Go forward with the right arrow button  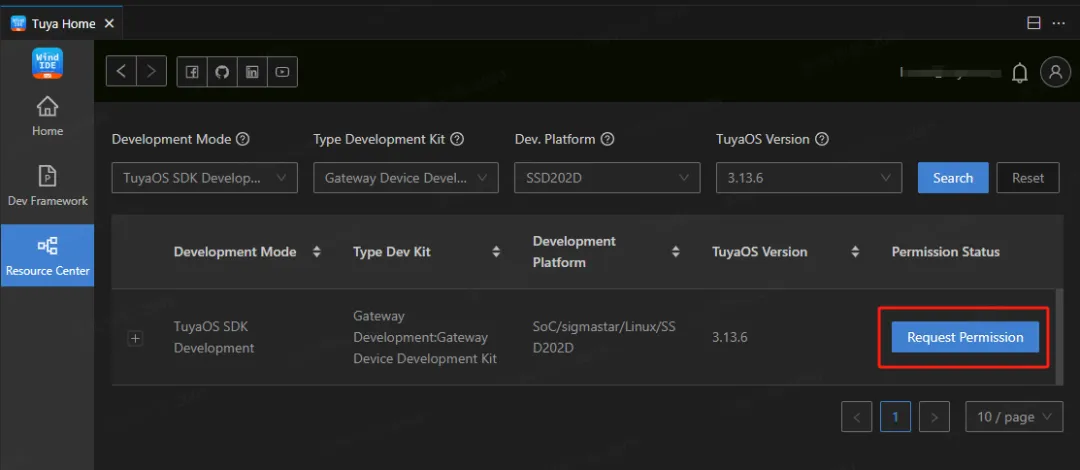coord(152,71)
